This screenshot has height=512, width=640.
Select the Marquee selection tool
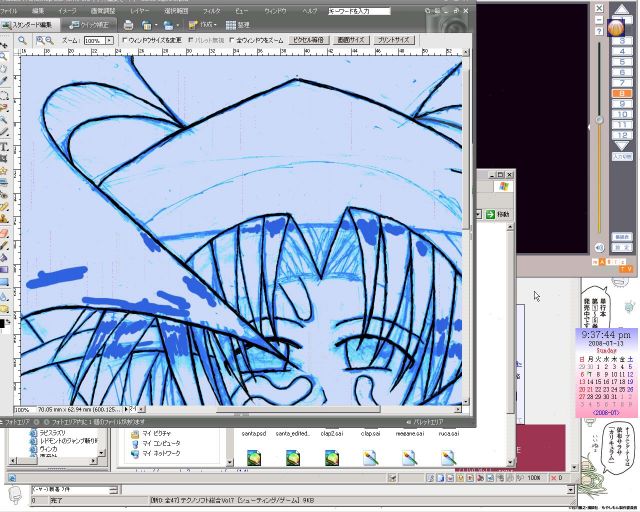point(4,96)
